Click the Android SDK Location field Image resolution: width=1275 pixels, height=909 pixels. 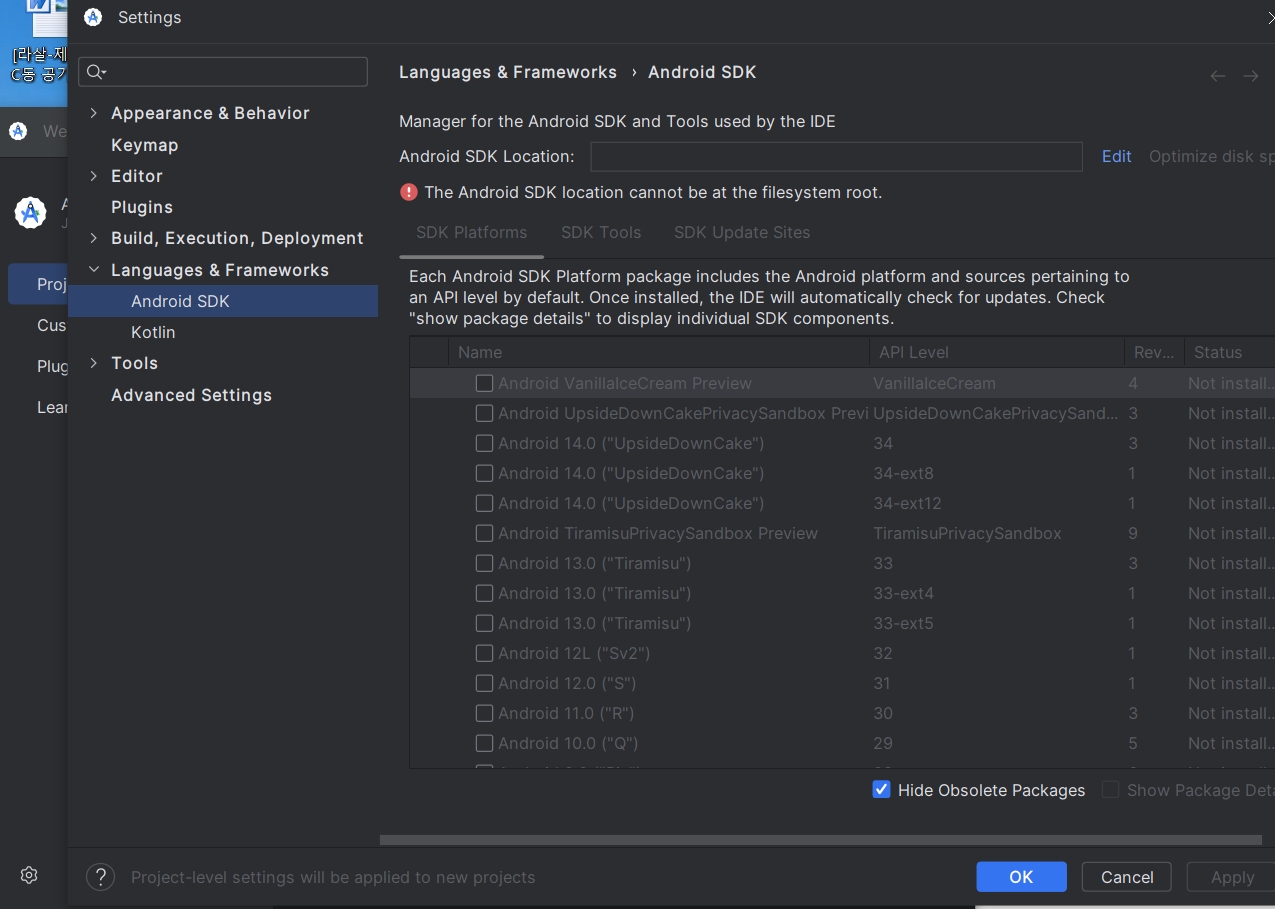836,156
